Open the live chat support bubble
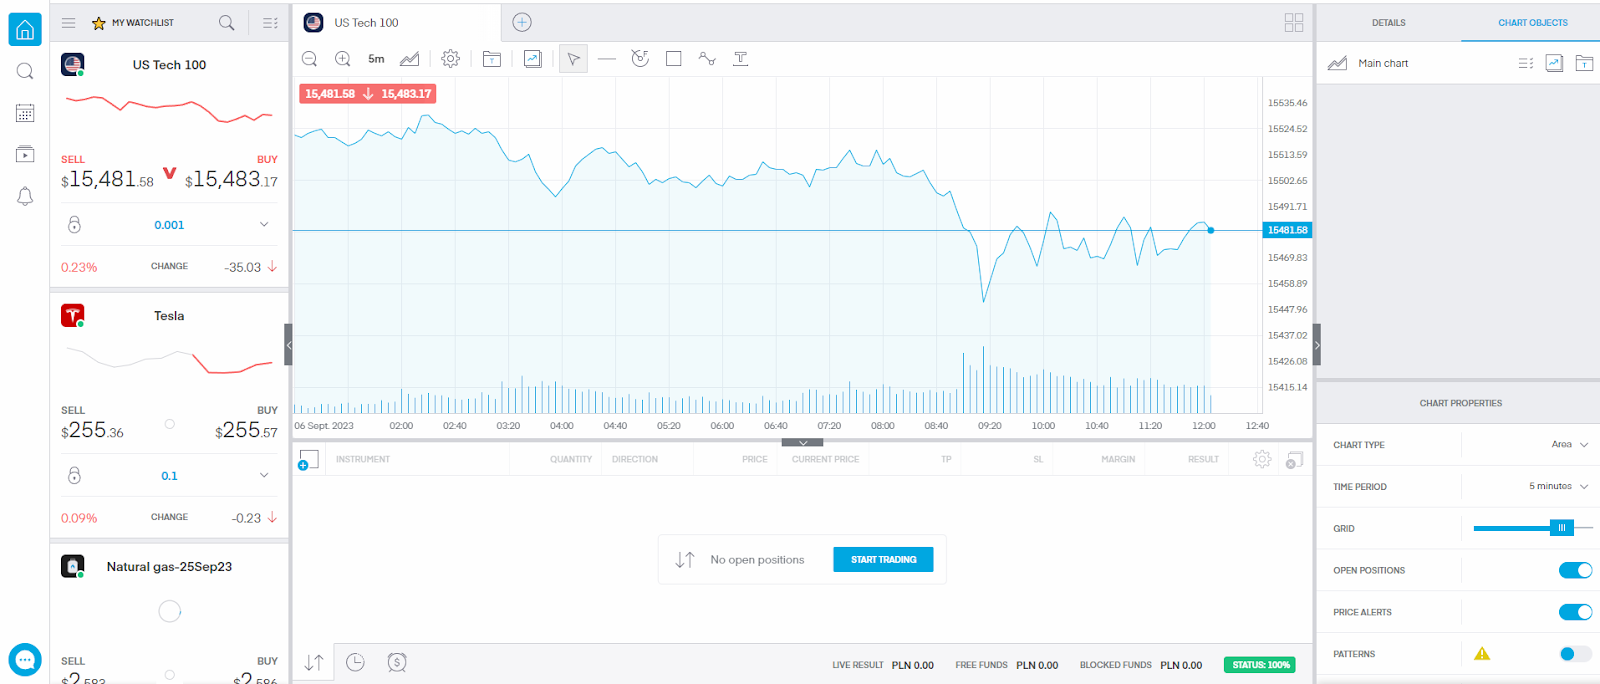Screen dimensions: 1600x684 coord(25,660)
